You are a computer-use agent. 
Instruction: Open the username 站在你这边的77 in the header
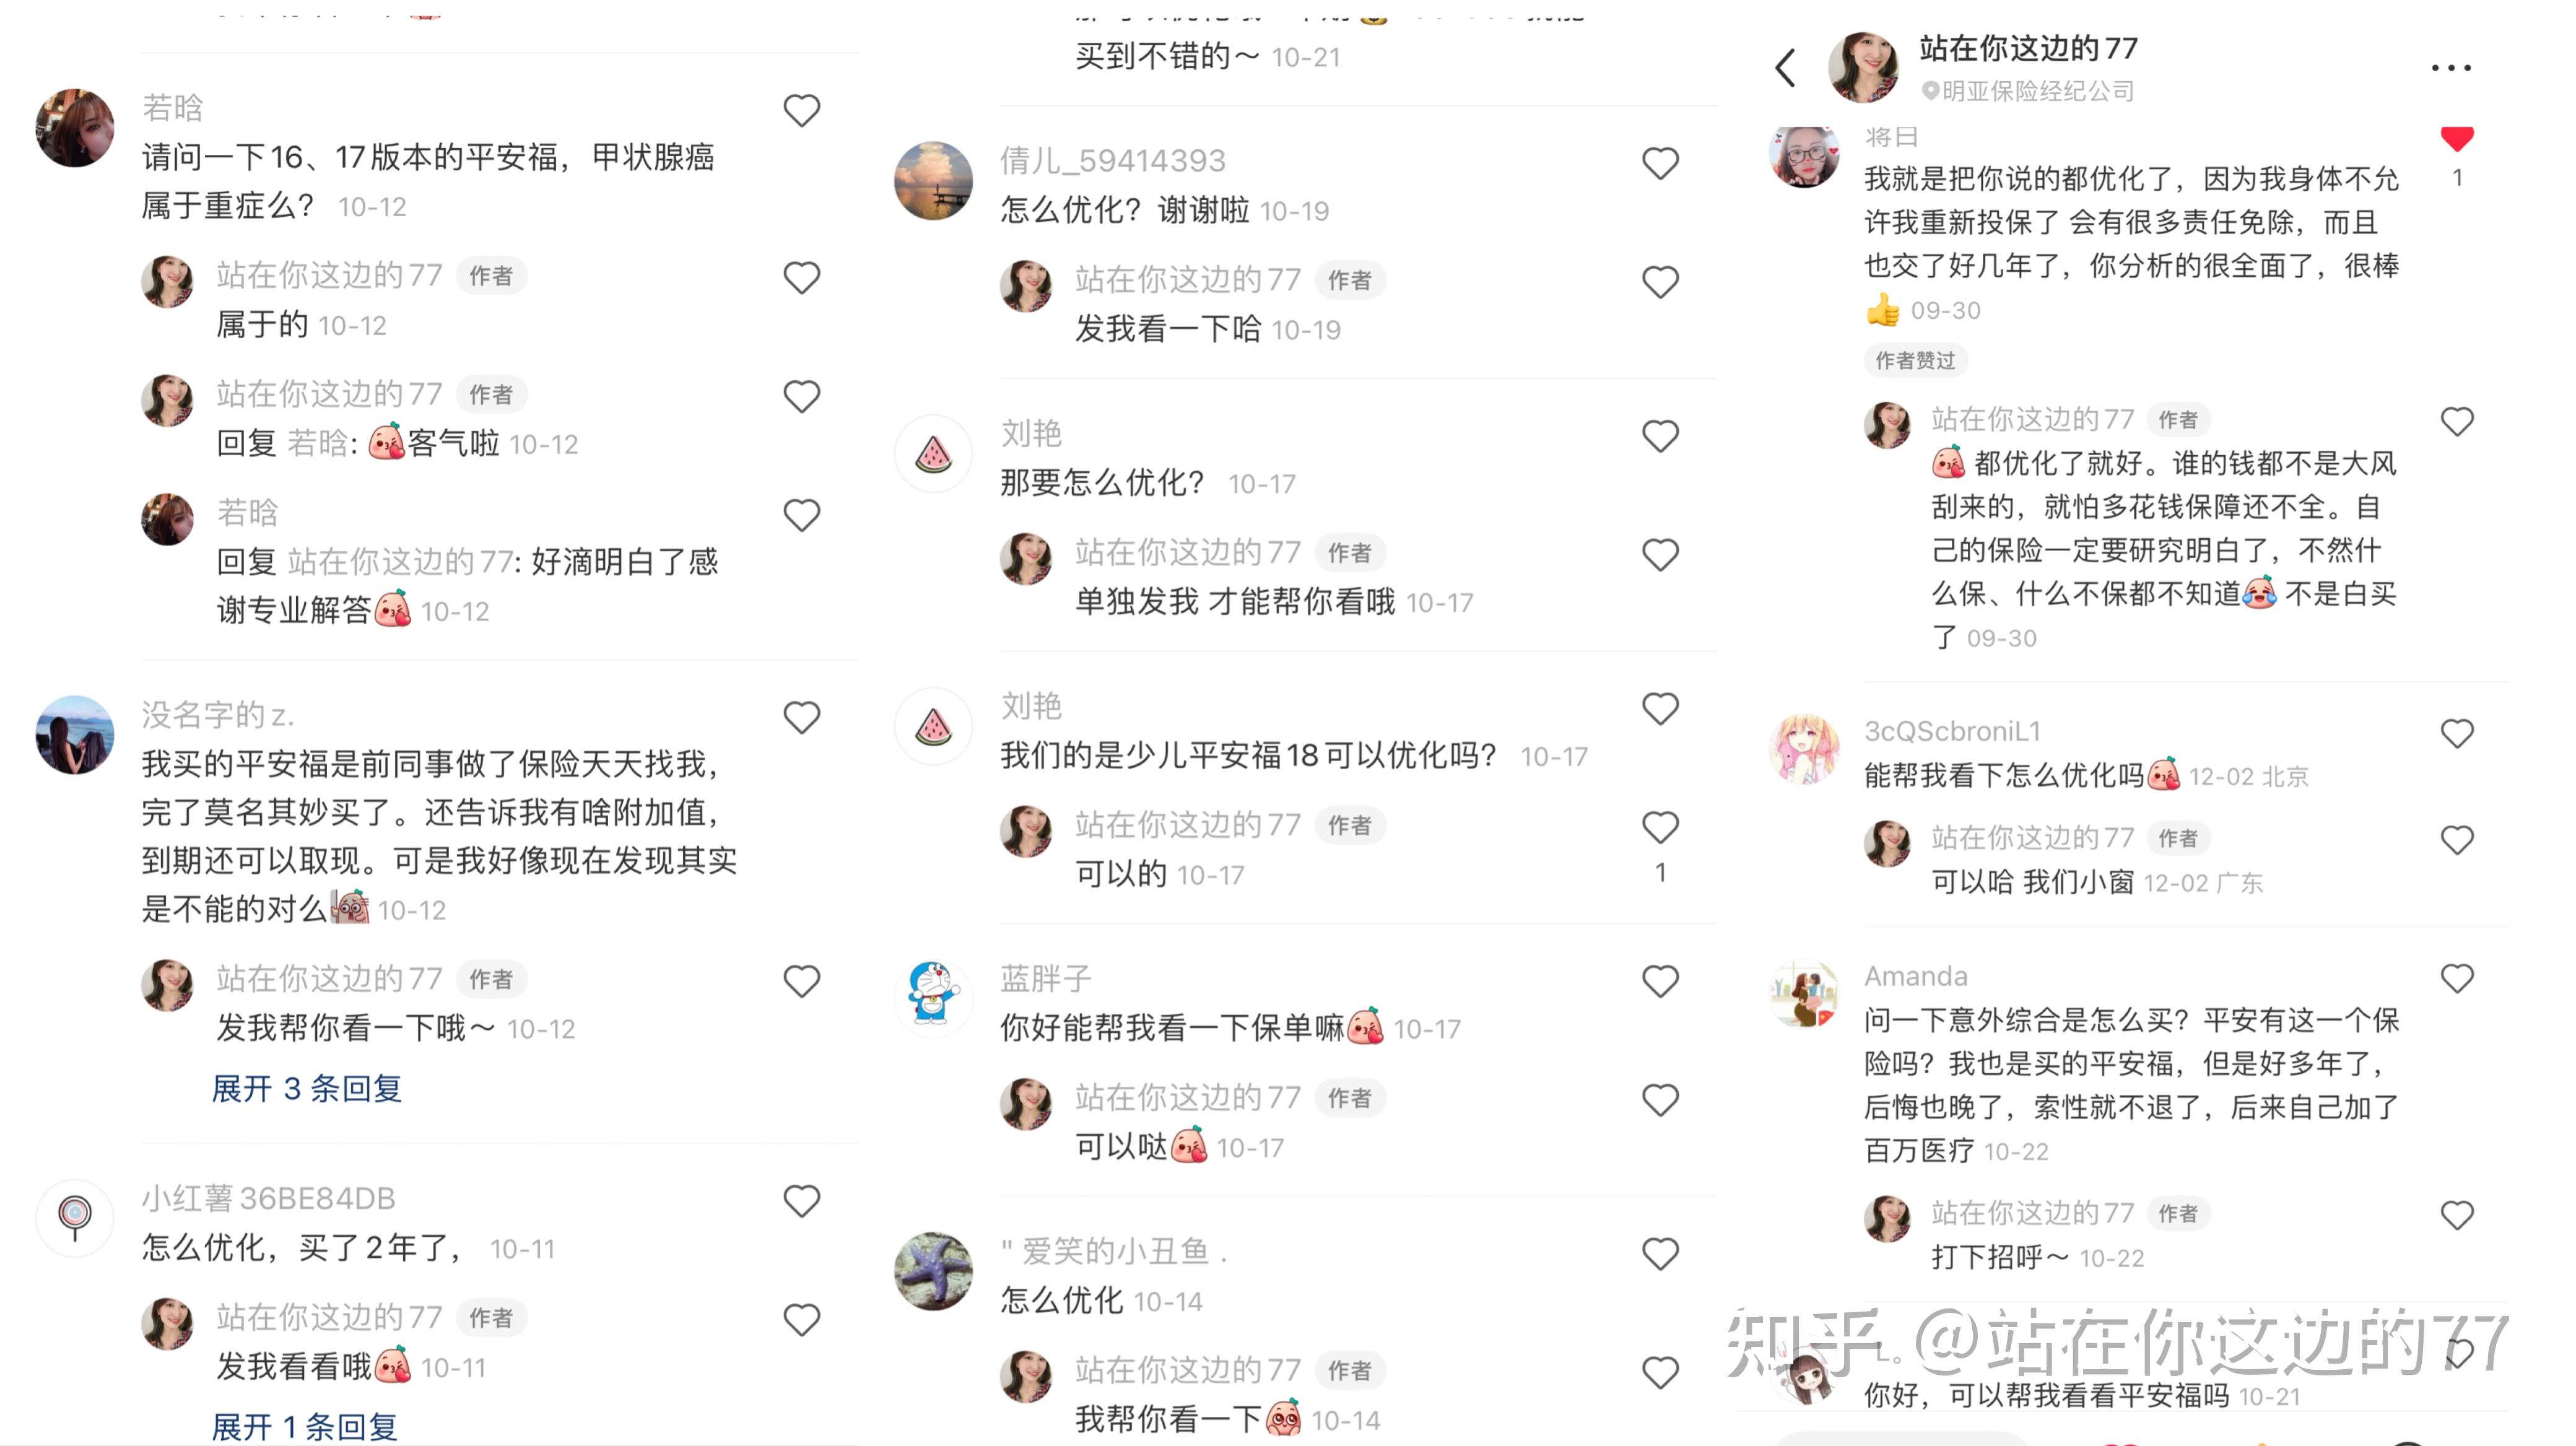point(2028,47)
